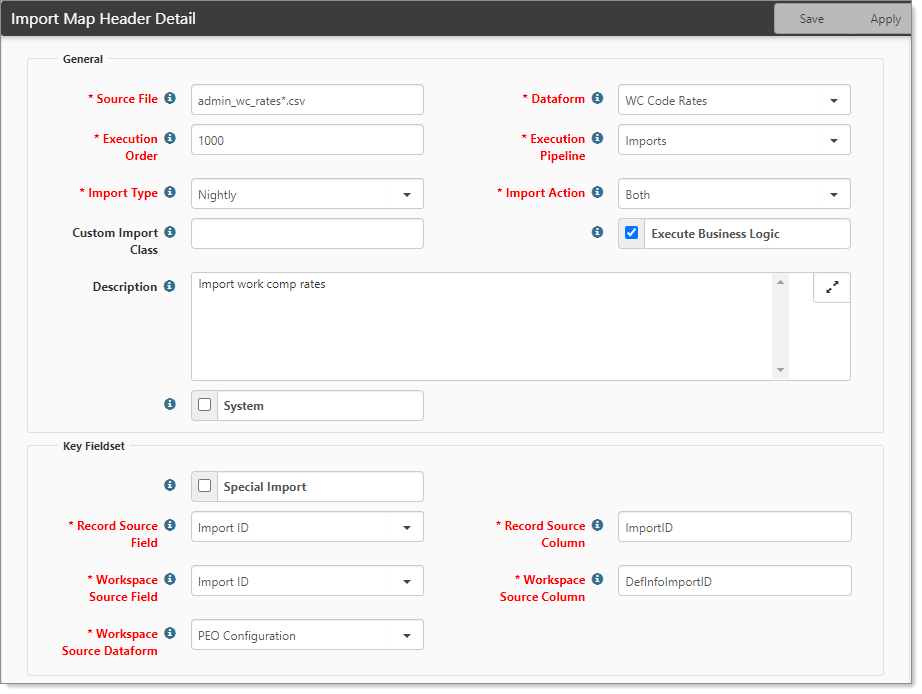
Task: Expand the Description field with arrows icon
Action: pos(831,288)
